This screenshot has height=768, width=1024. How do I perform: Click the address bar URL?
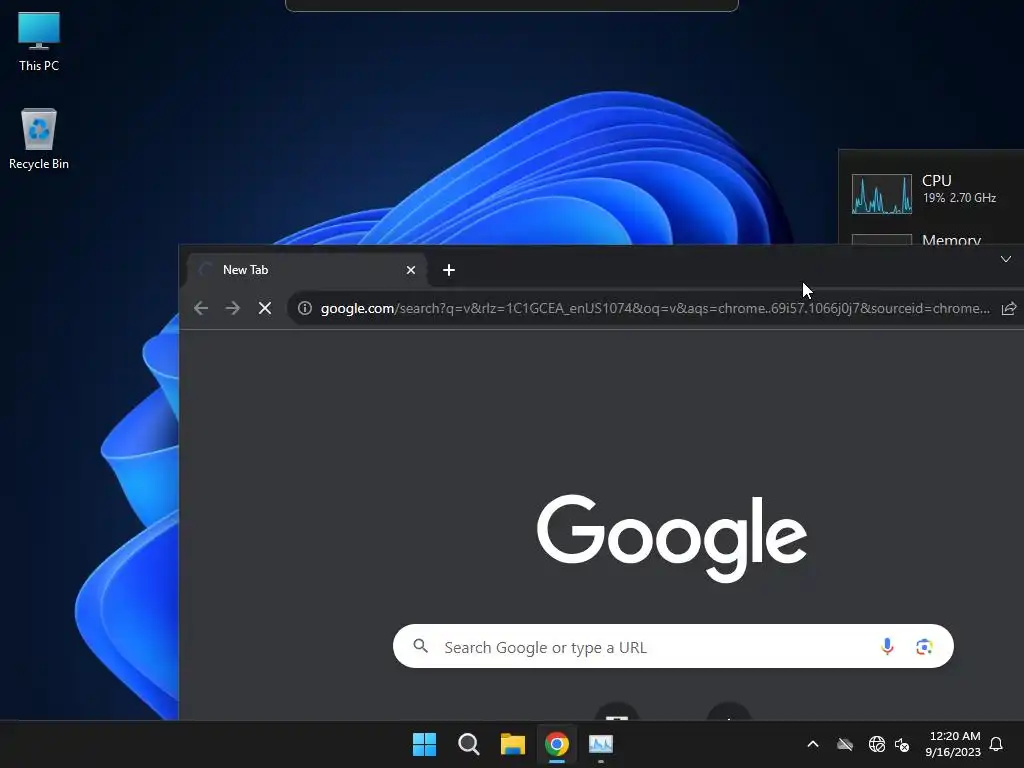[x=655, y=308]
